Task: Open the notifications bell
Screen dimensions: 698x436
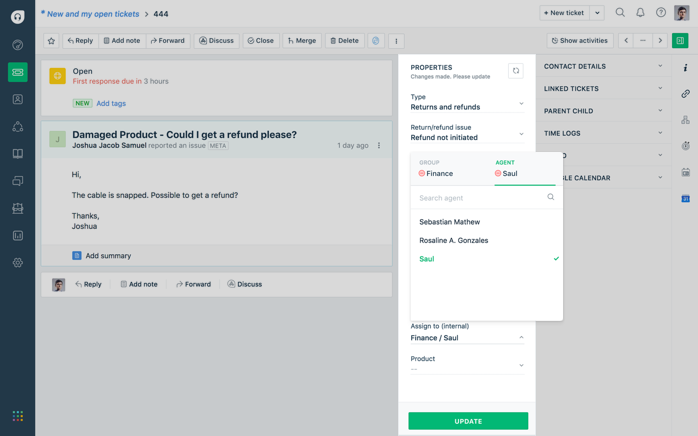Action: pyautogui.click(x=640, y=13)
